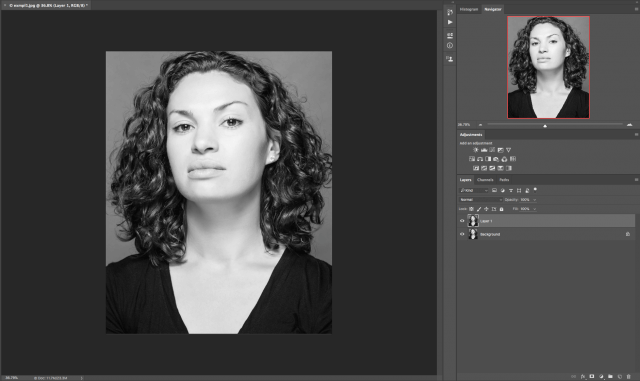This screenshot has height=381, width=640.
Task: Open the Layers panel menu
Action: 636,180
